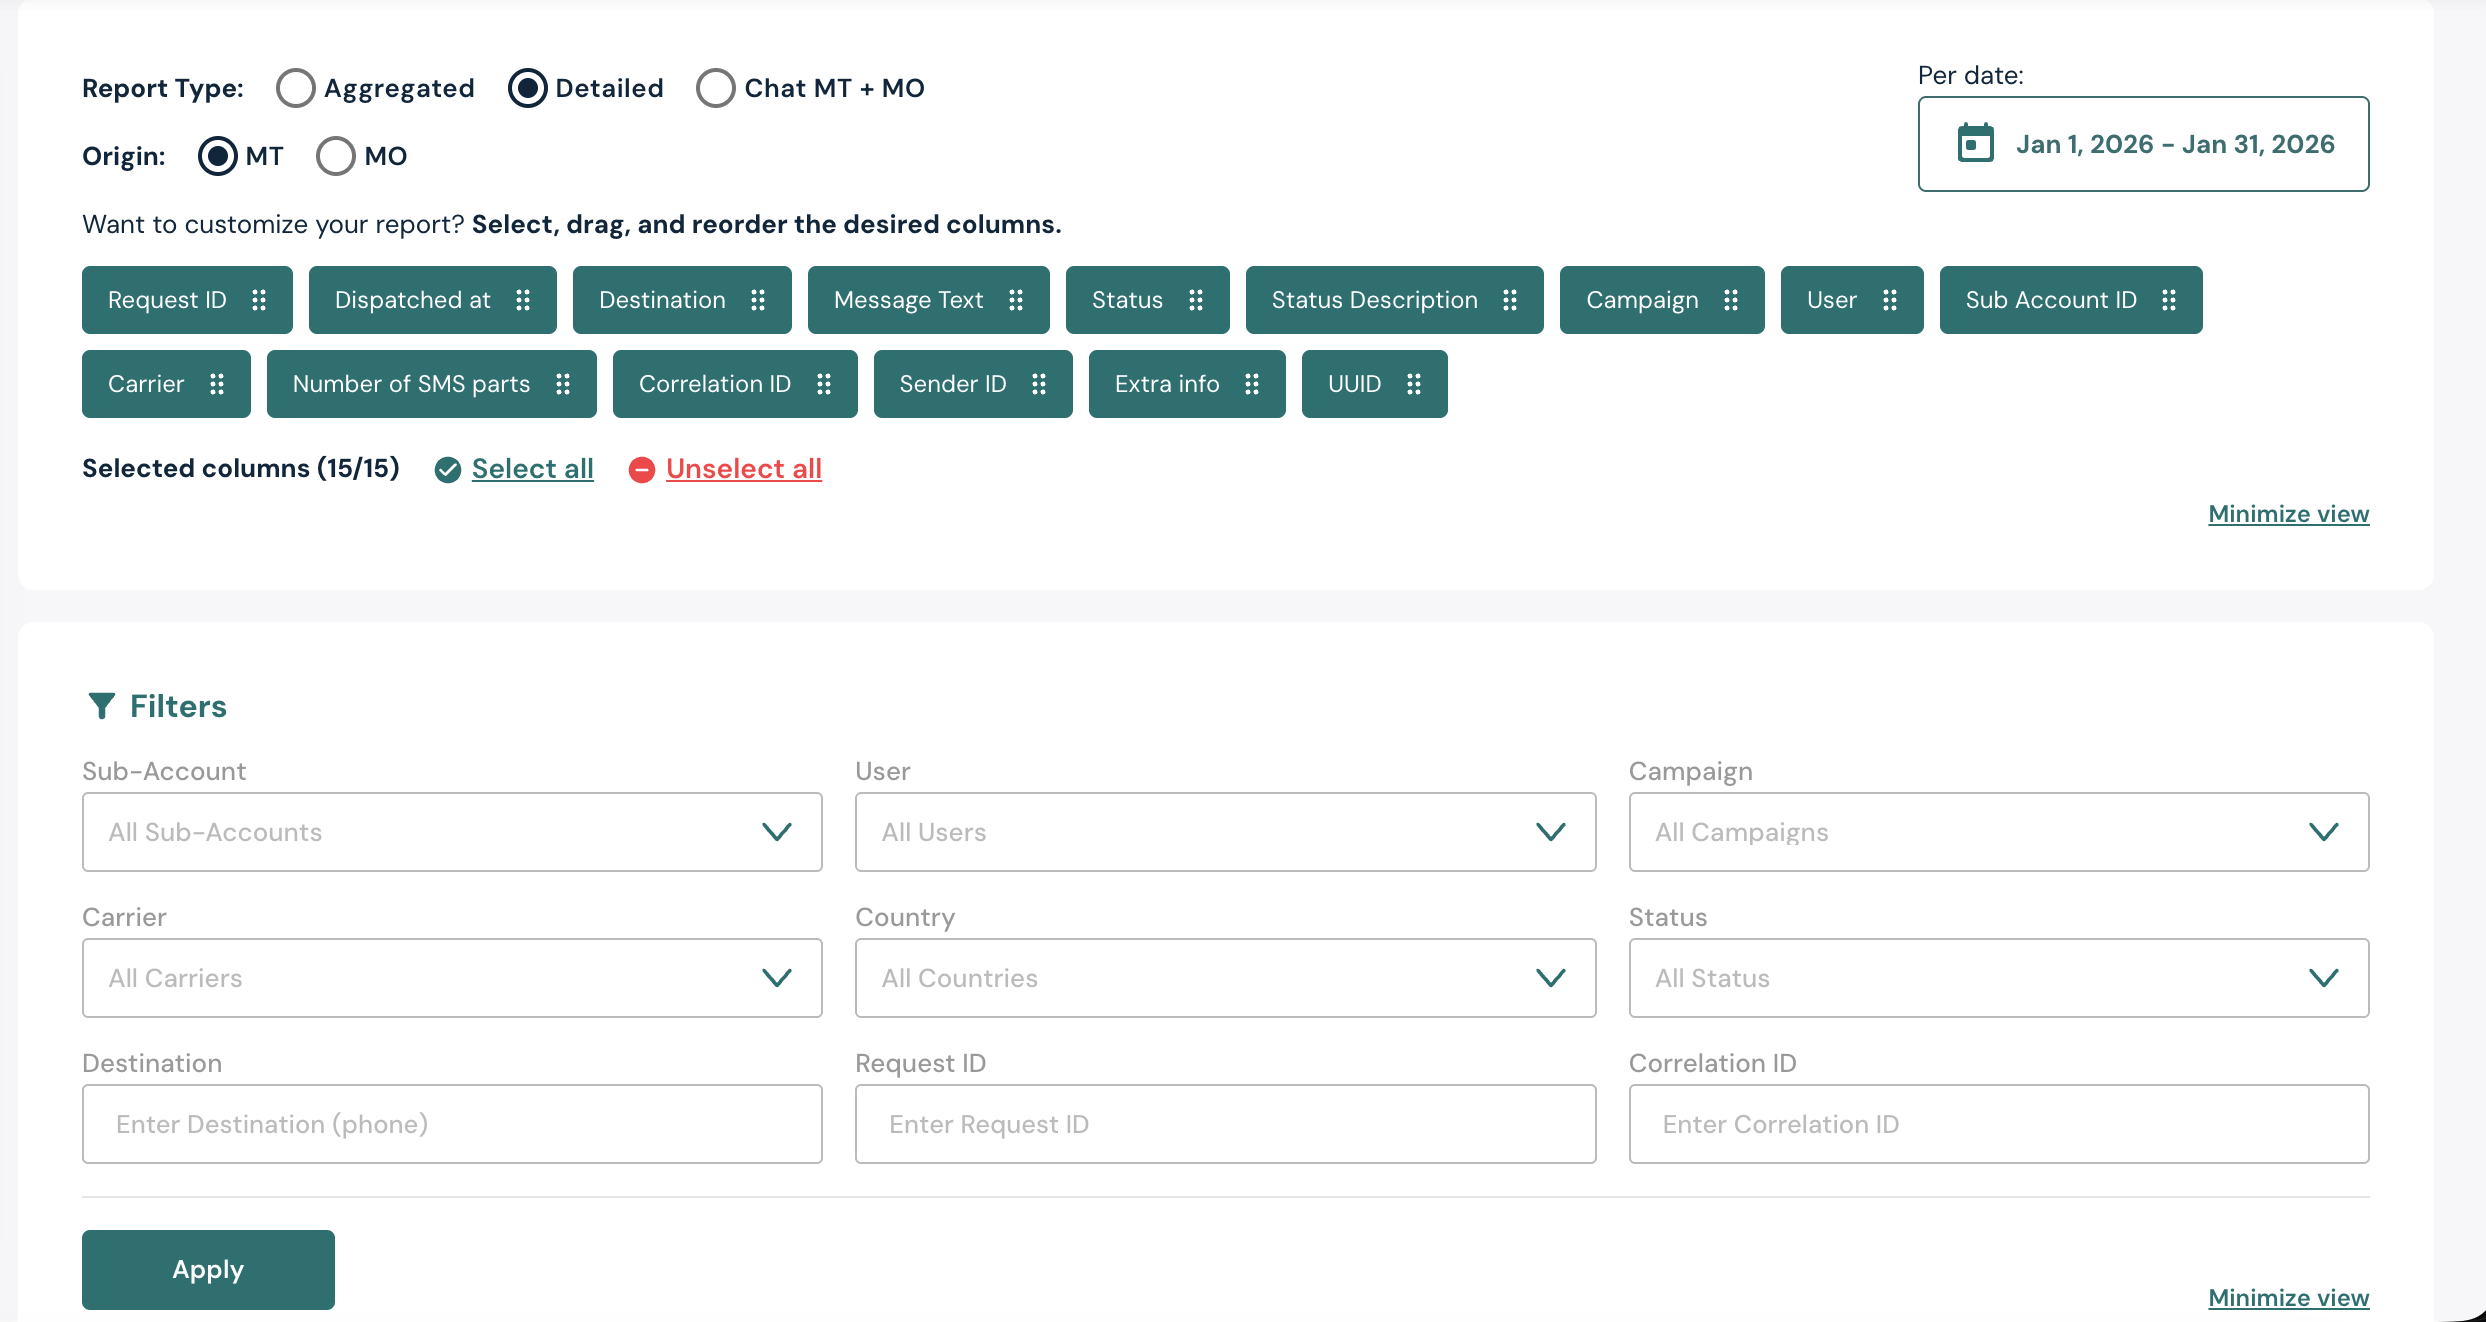
Task: Set origin to MO
Action: pyautogui.click(x=336, y=156)
